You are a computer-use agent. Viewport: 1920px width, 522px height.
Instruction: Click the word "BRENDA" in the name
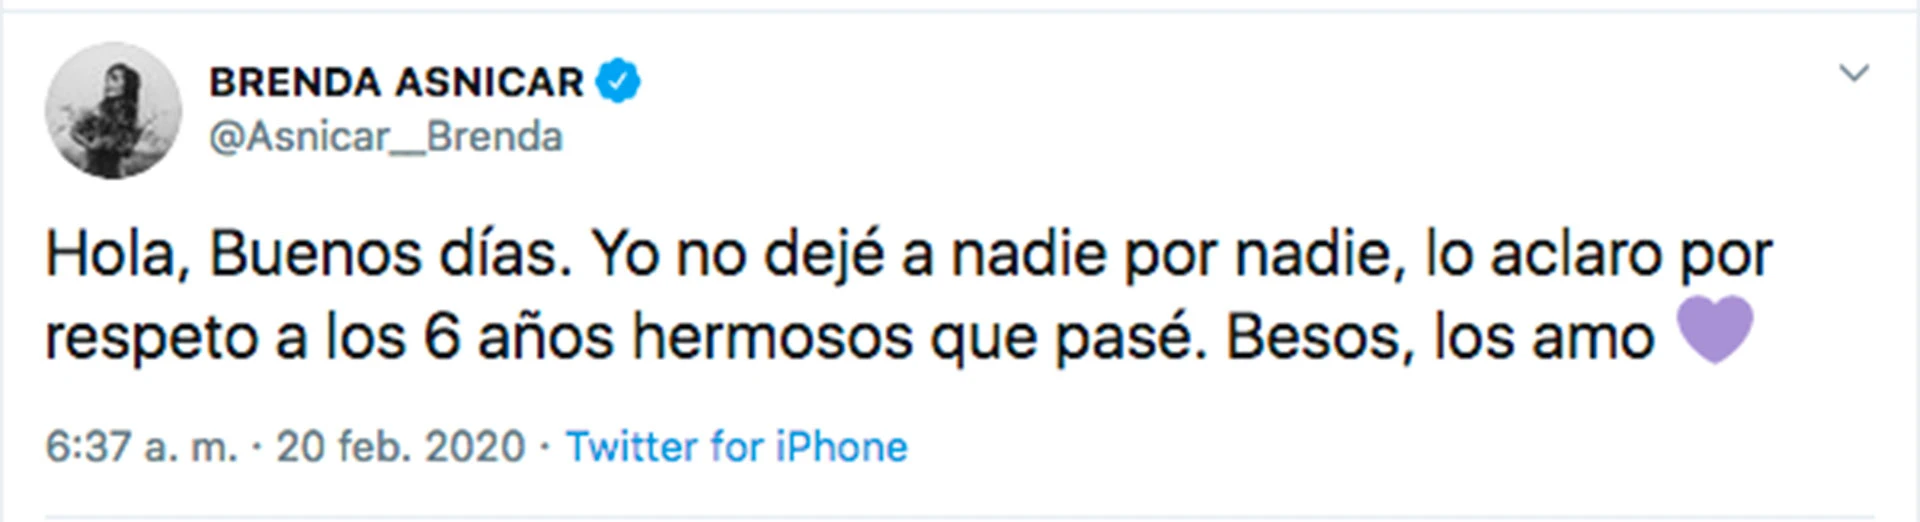(x=295, y=82)
